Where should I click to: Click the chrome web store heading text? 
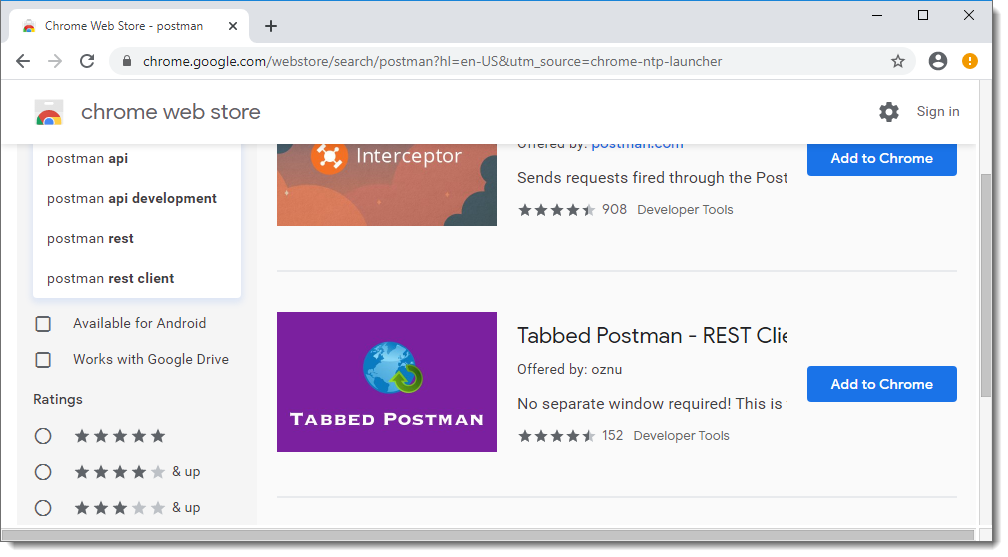click(x=170, y=112)
